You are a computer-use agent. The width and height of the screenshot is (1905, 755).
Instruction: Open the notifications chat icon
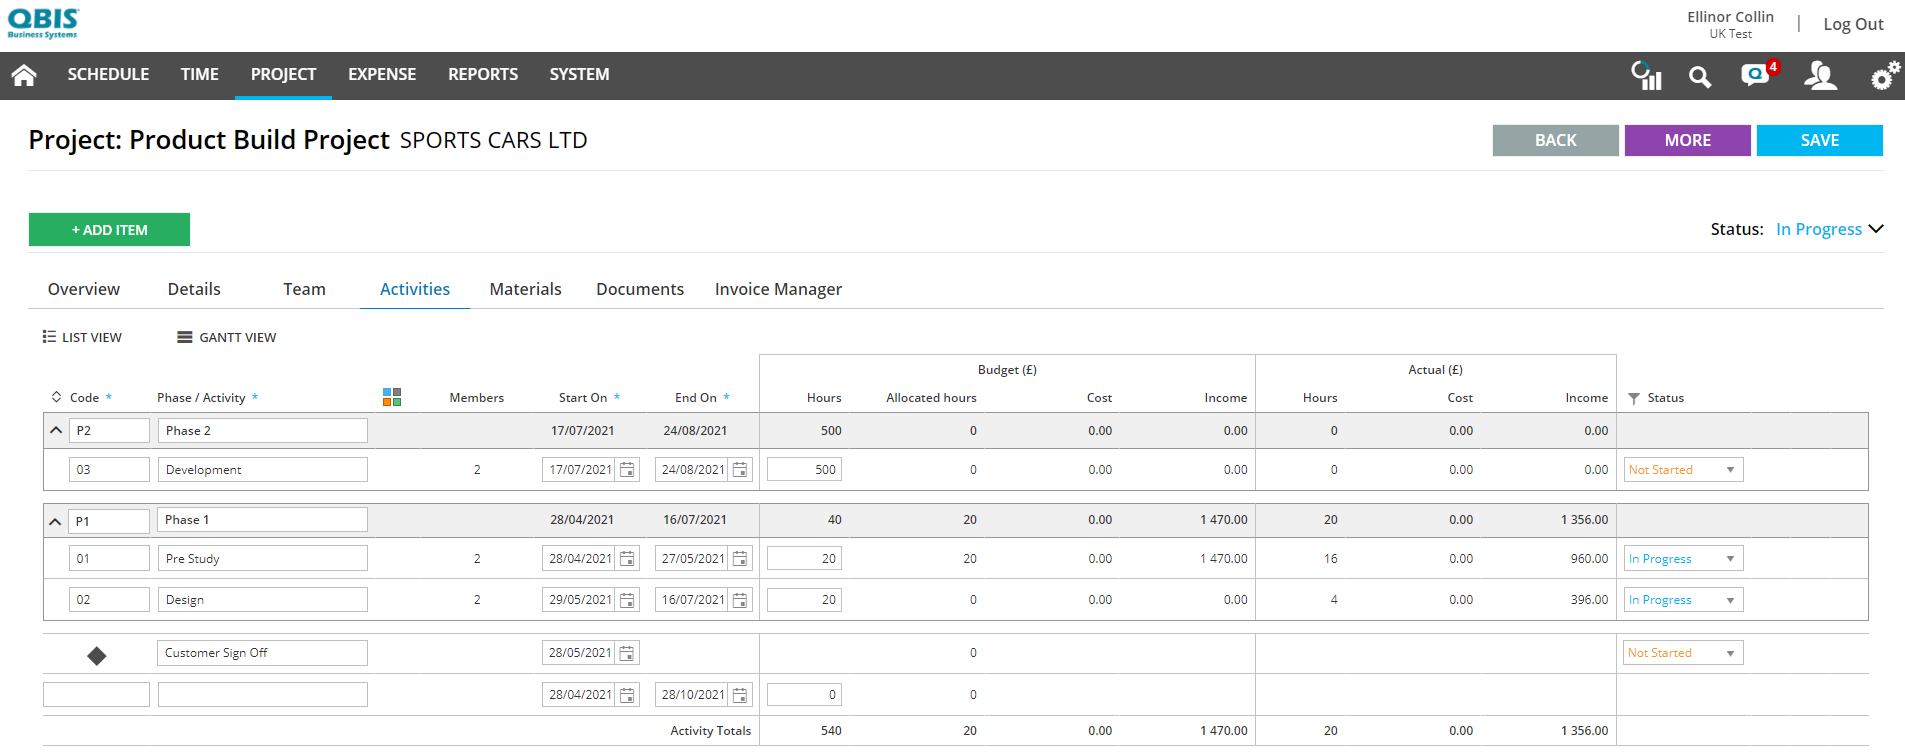[1756, 75]
